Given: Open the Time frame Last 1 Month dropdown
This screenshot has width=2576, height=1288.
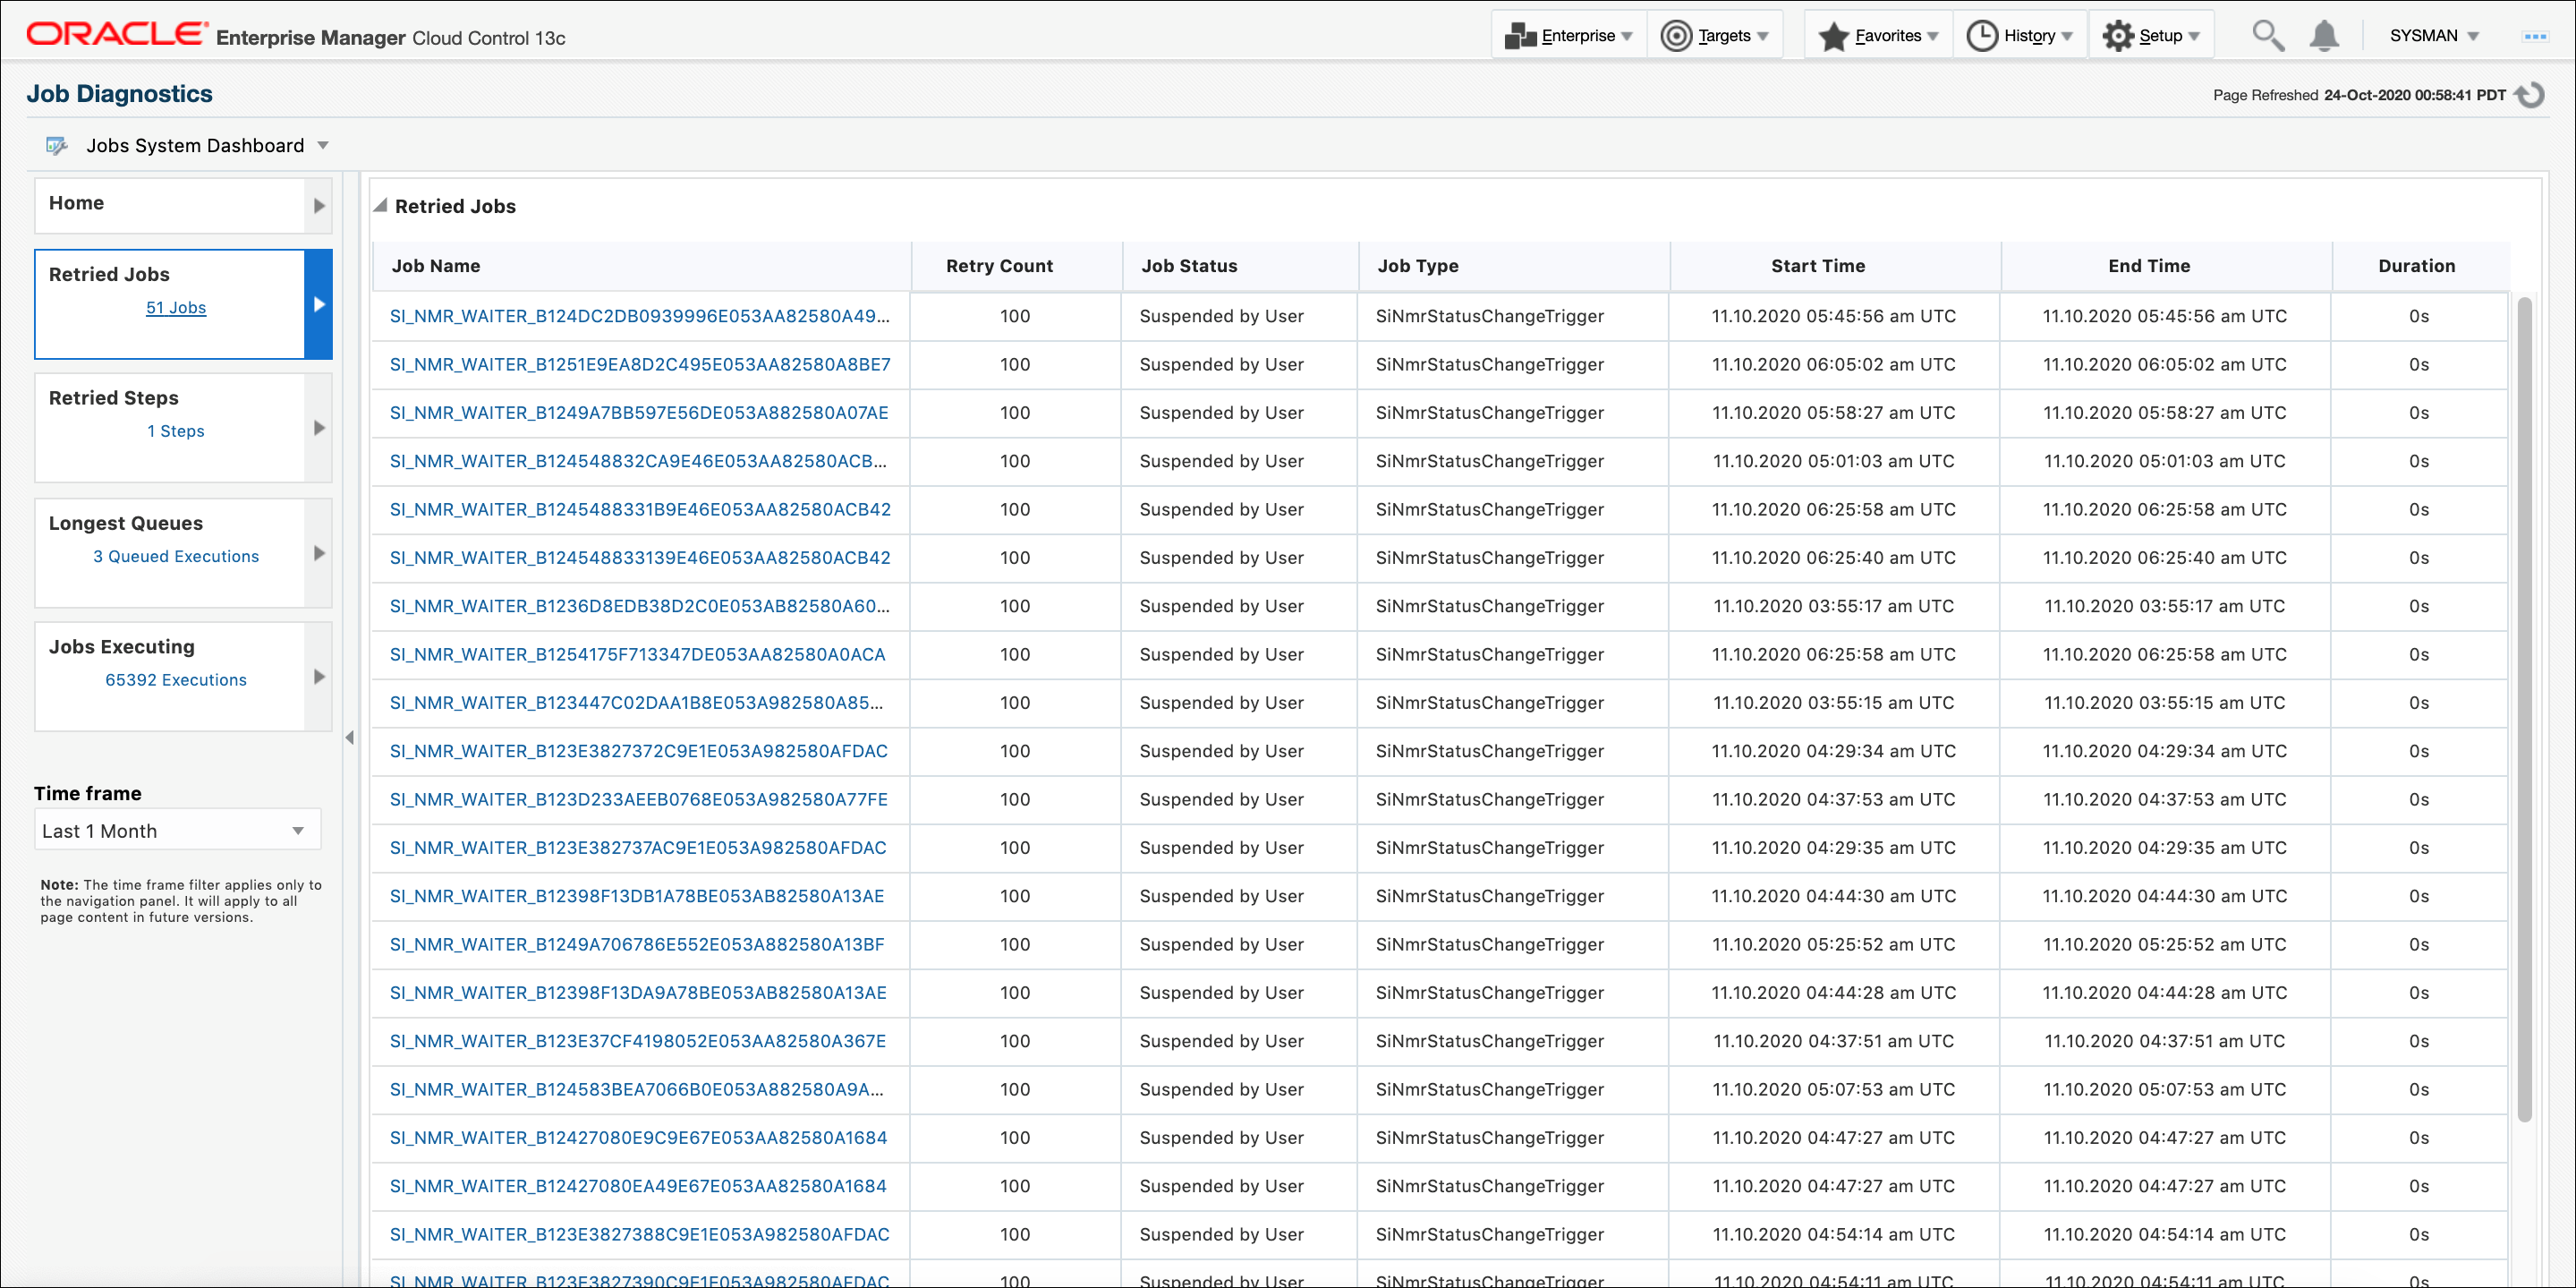Looking at the screenshot, I should pos(177,831).
